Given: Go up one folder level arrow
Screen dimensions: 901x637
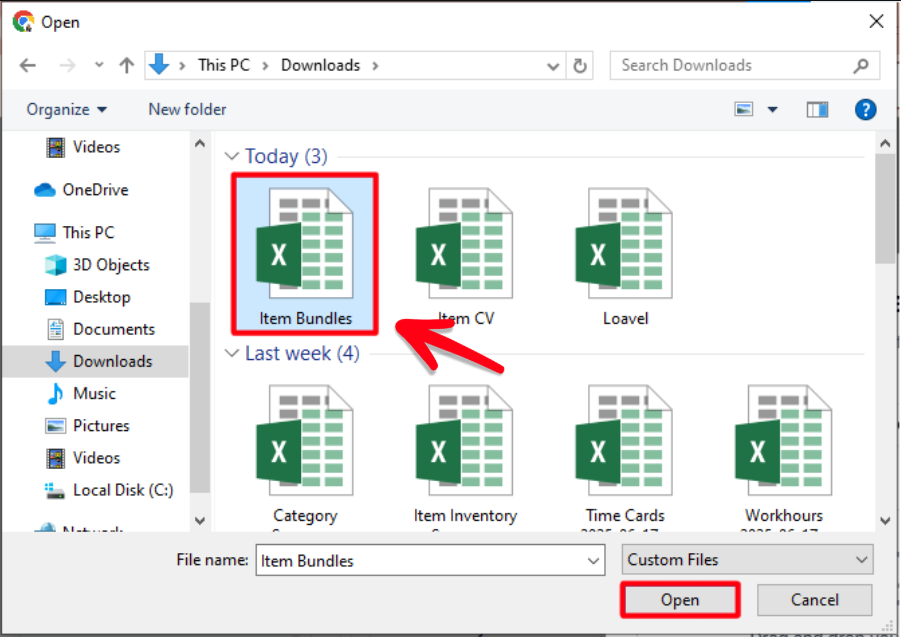Looking at the screenshot, I should tap(126, 66).
